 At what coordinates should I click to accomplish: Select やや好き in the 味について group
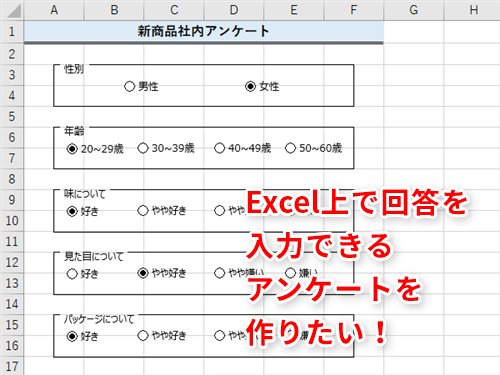[143, 210]
